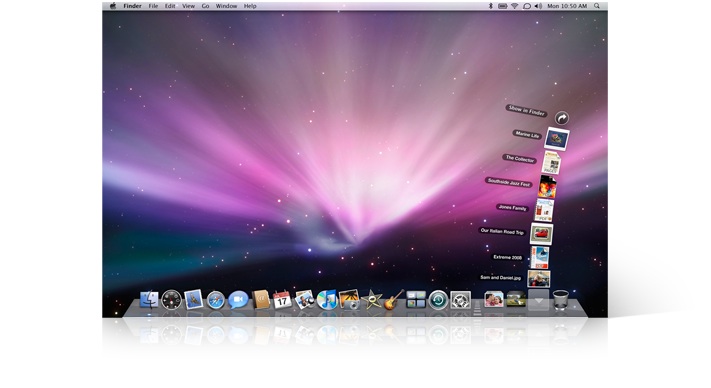This screenshot has height=388, width=711.
Task: Open the Trash in the Dock
Action: coord(561,300)
